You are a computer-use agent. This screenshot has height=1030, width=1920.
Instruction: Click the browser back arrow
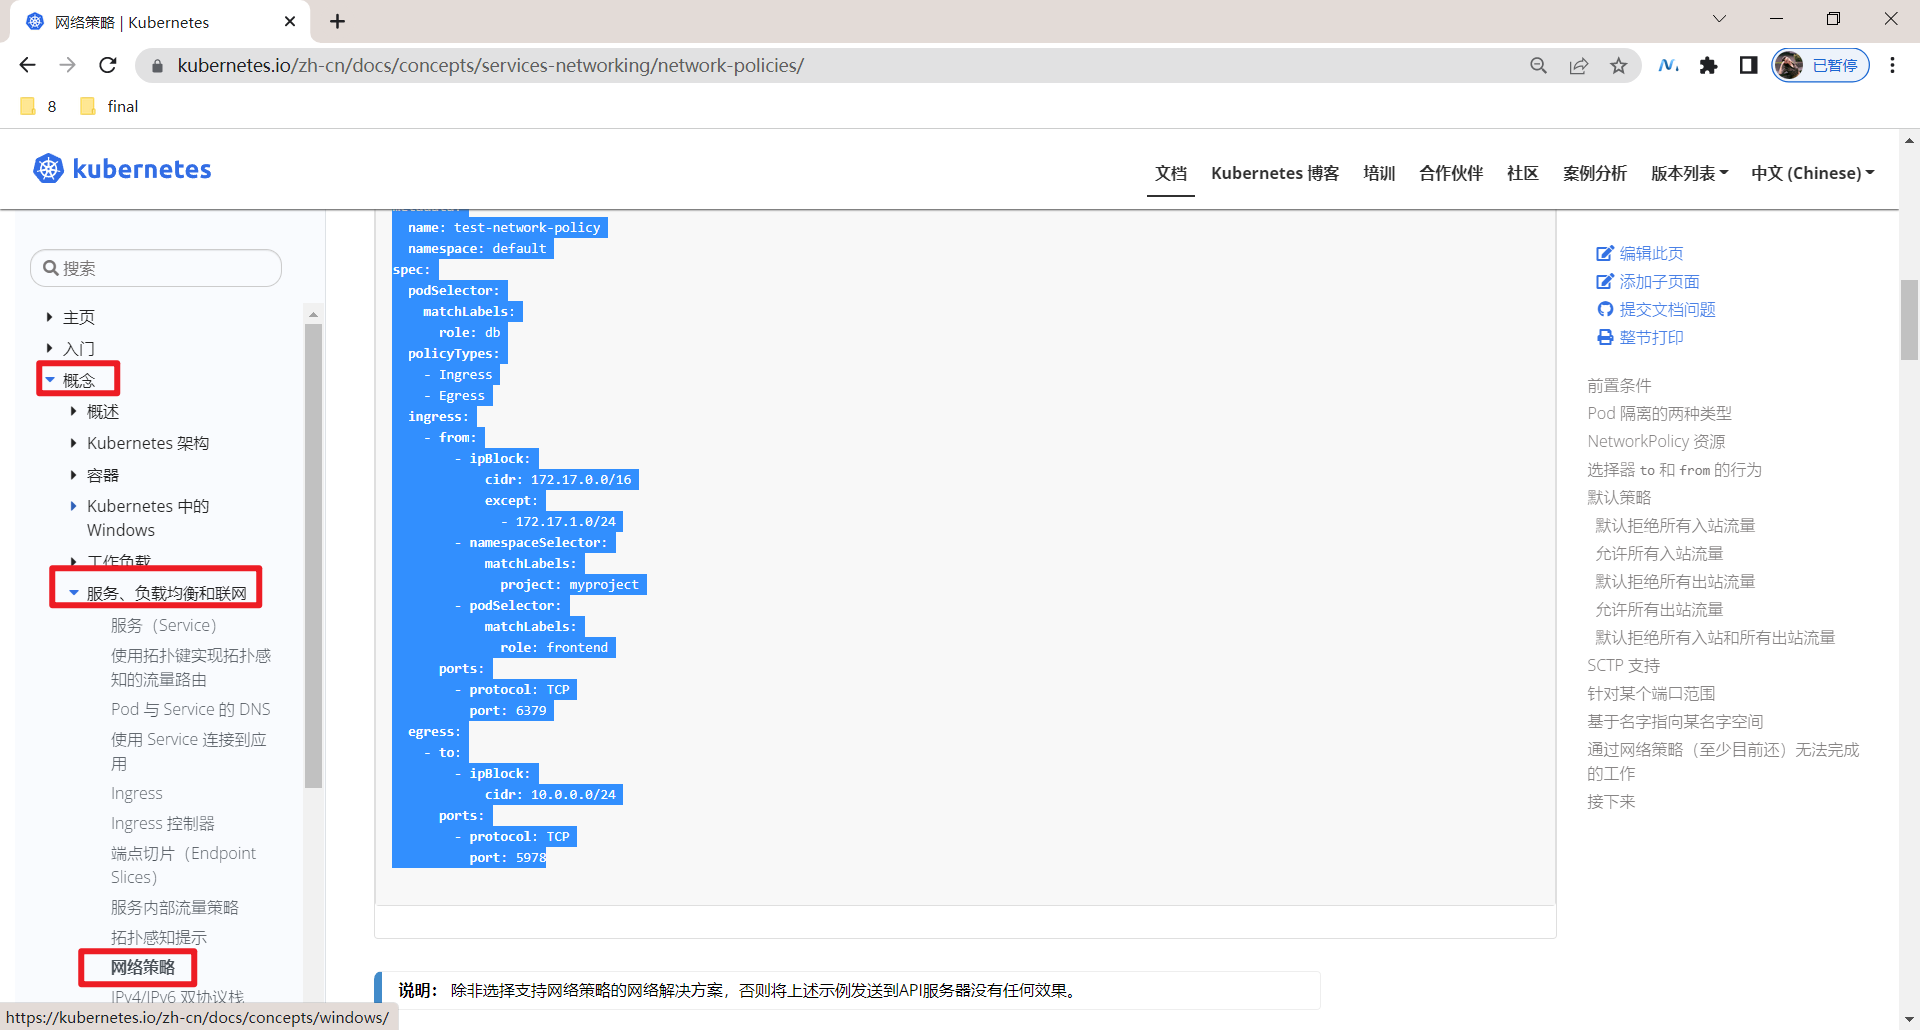point(27,65)
